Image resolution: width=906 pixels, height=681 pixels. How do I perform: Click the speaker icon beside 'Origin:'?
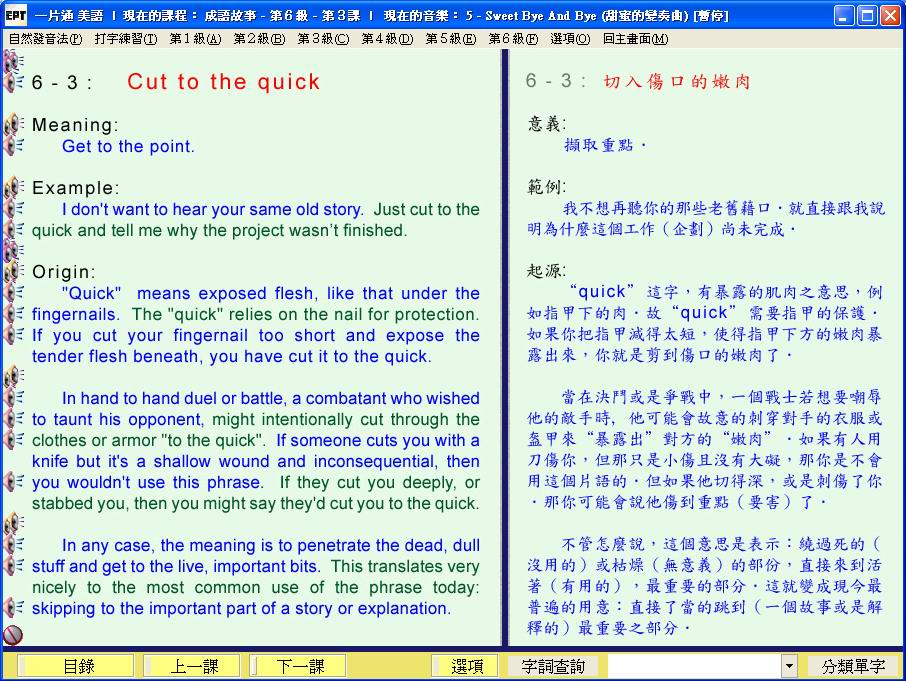coord(14,272)
